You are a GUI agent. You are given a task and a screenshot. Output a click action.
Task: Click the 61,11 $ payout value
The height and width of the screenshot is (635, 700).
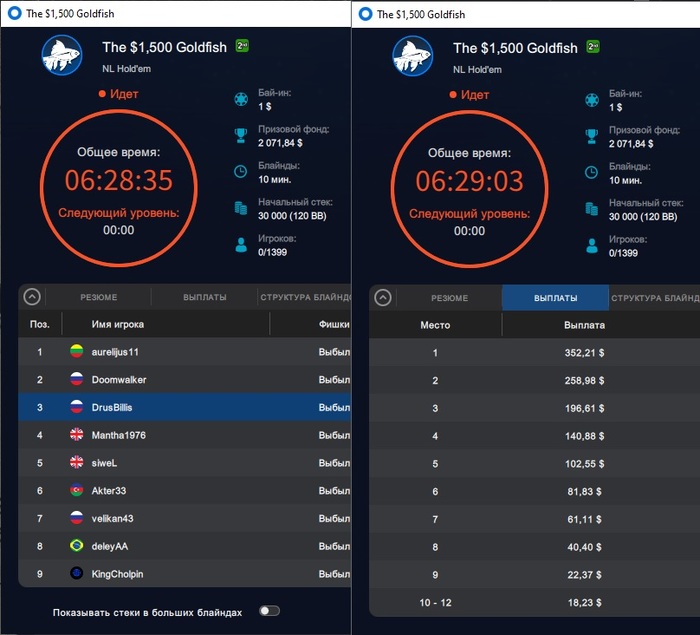click(x=584, y=519)
